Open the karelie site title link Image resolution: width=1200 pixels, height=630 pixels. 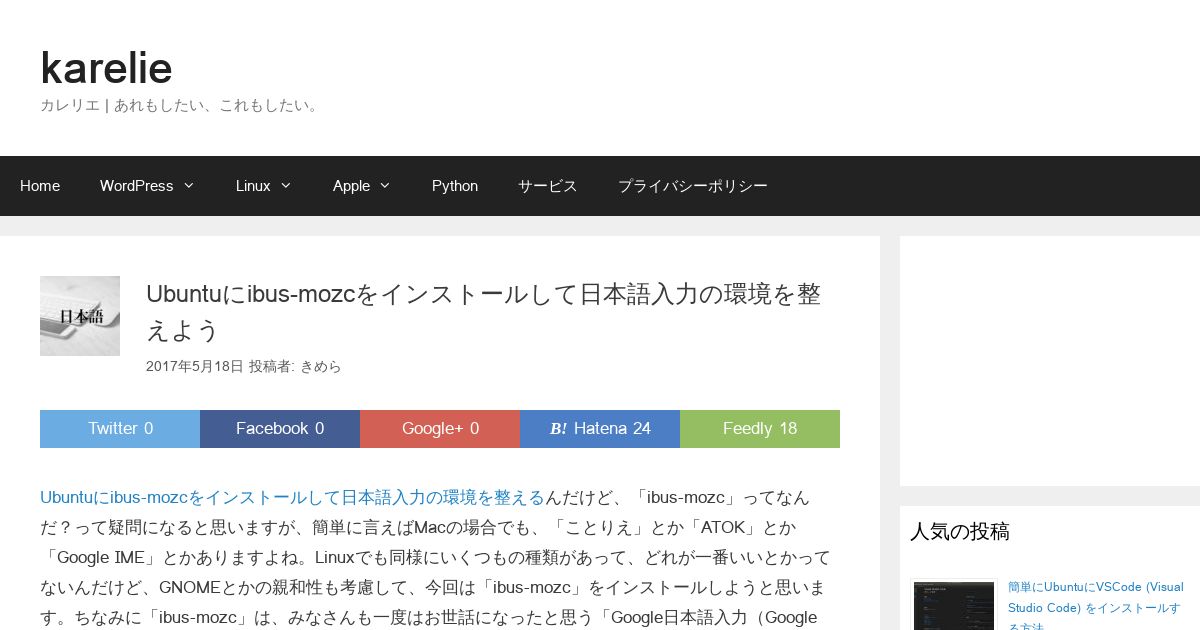click(106, 68)
